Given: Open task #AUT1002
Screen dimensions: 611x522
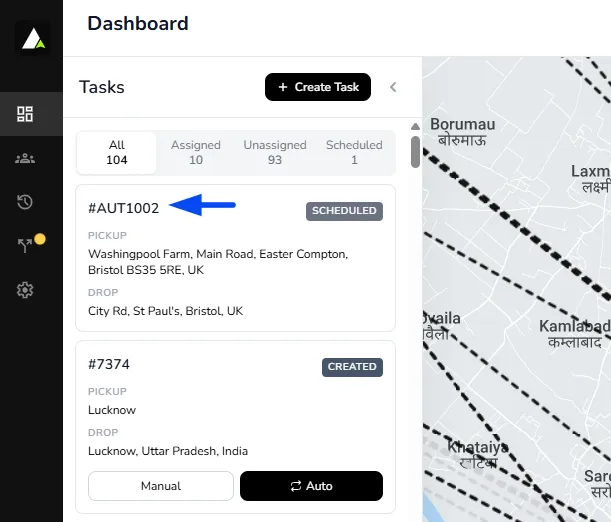Looking at the screenshot, I should (124, 208).
